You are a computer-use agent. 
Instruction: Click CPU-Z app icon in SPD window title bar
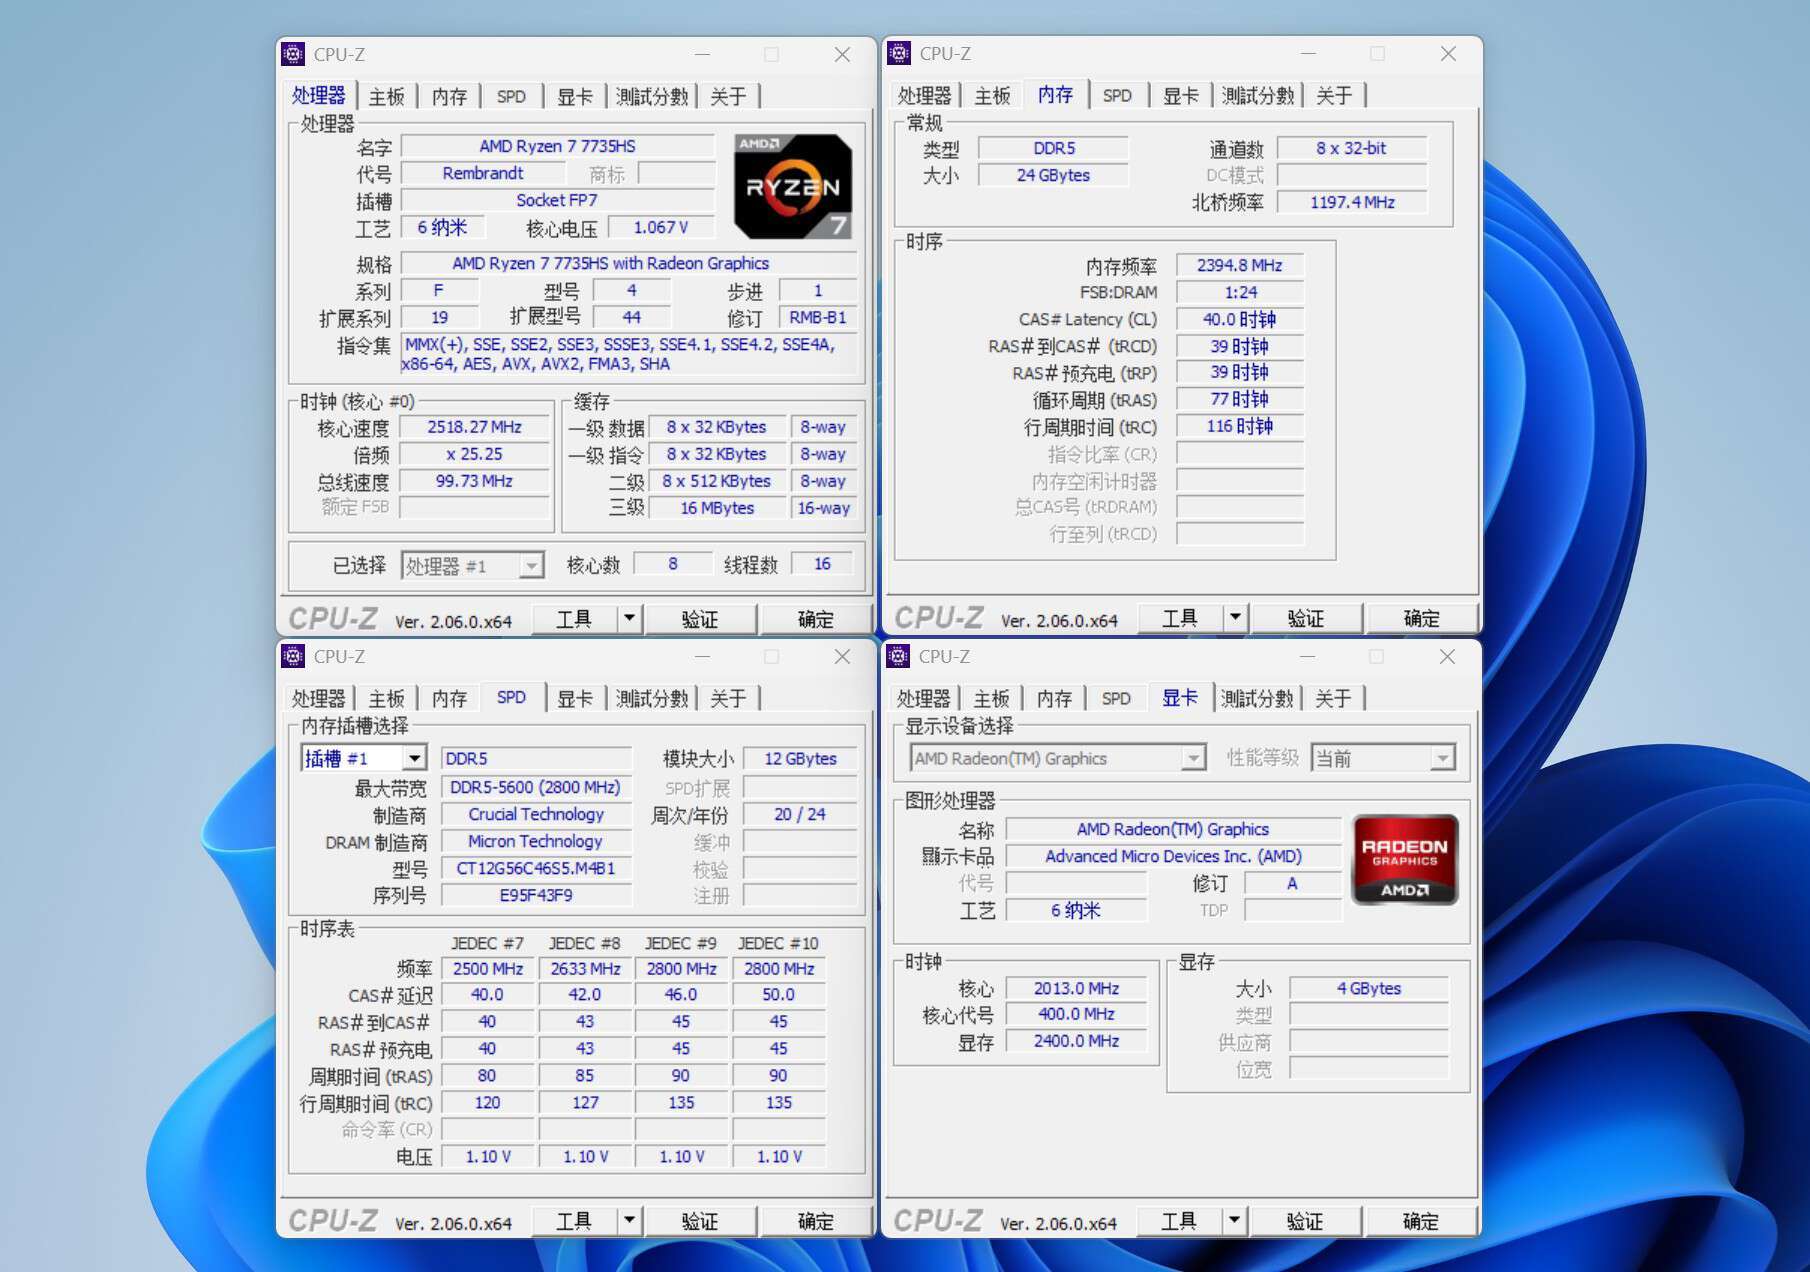tap(293, 656)
